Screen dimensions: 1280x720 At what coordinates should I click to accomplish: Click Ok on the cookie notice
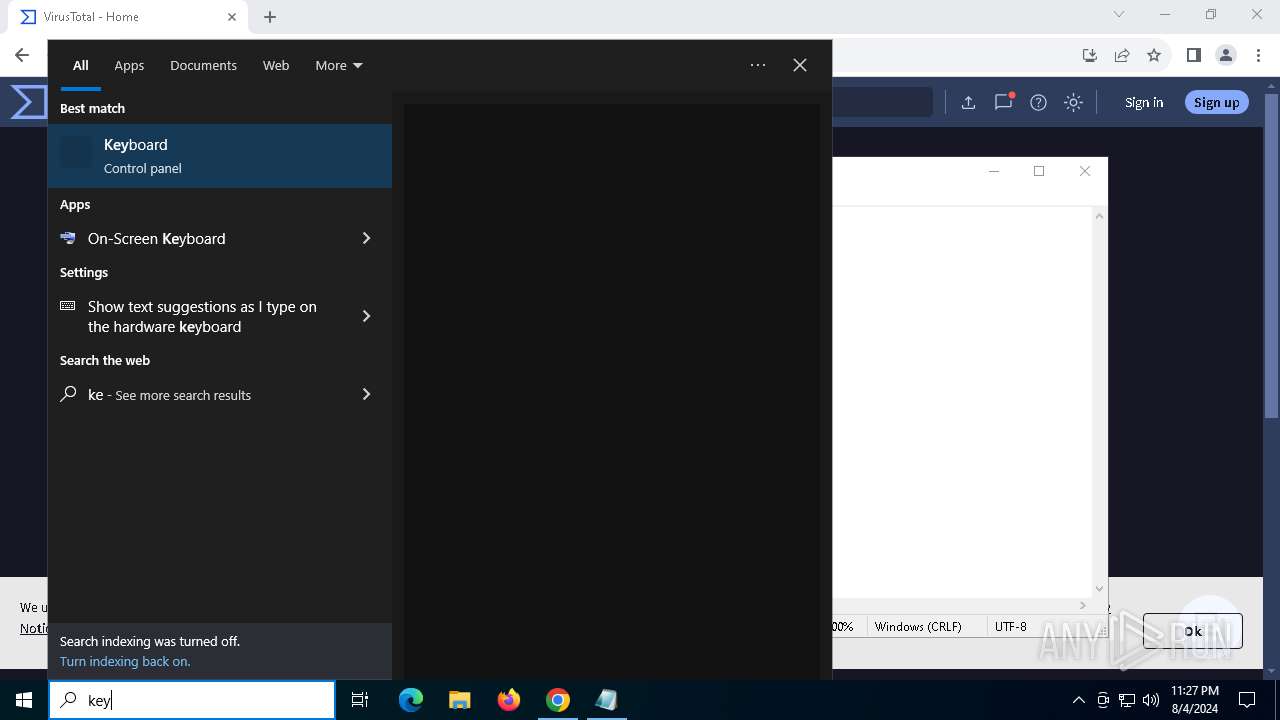pyautogui.click(x=1192, y=631)
